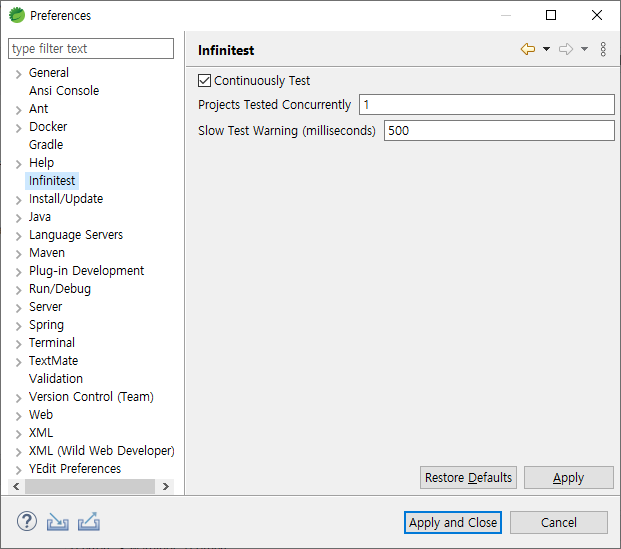This screenshot has width=621, height=549.
Task: Open the General preferences page
Action: (49, 72)
